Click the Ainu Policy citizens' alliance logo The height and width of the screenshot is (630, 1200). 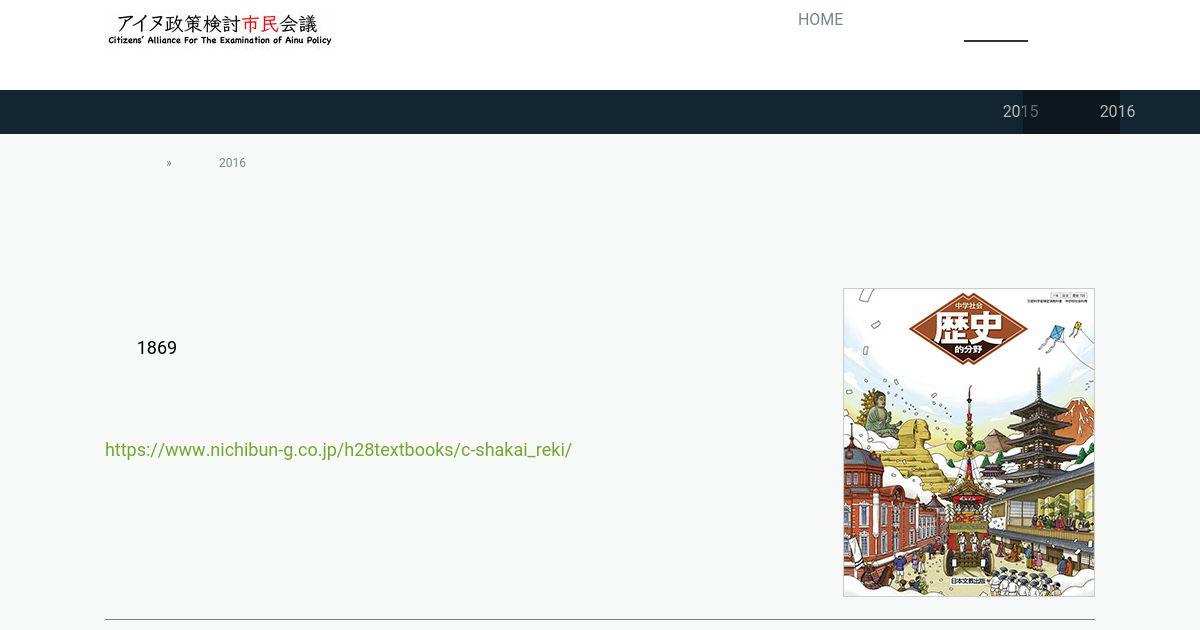220,29
